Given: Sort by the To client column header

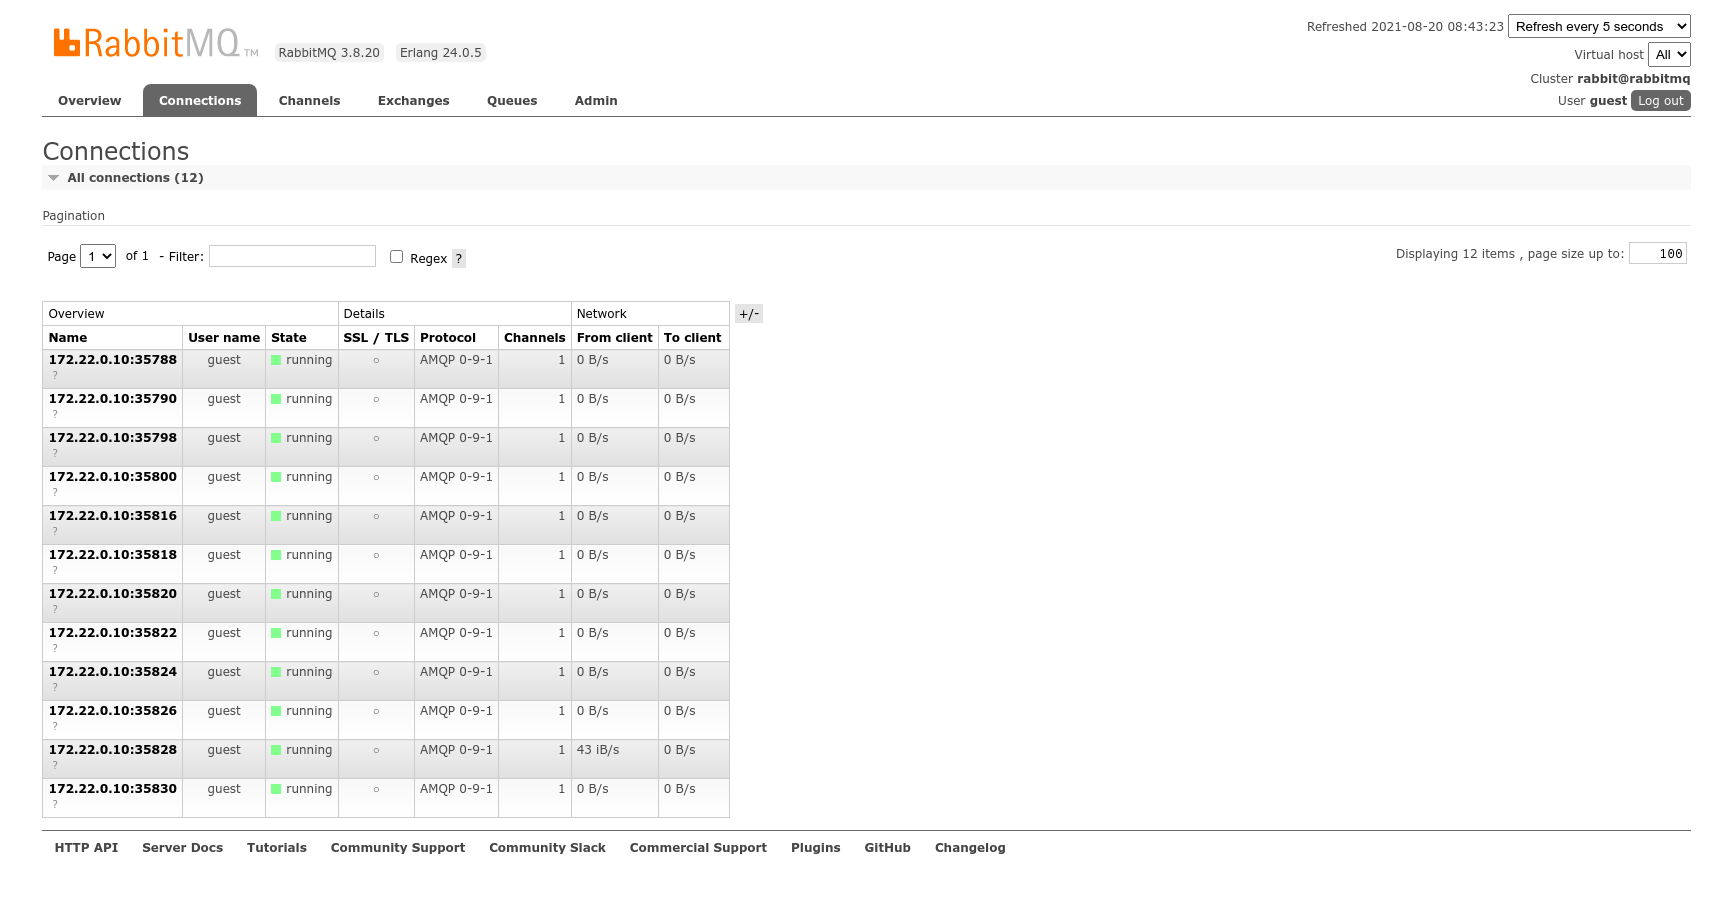Looking at the screenshot, I should click(x=692, y=338).
